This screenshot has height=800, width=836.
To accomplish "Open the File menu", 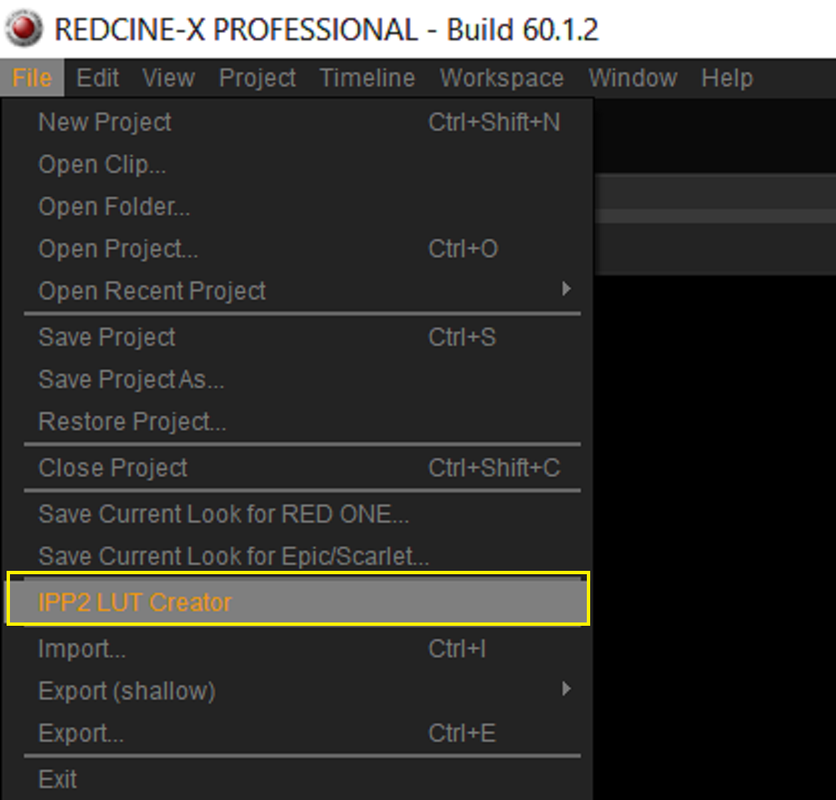I will (x=32, y=78).
